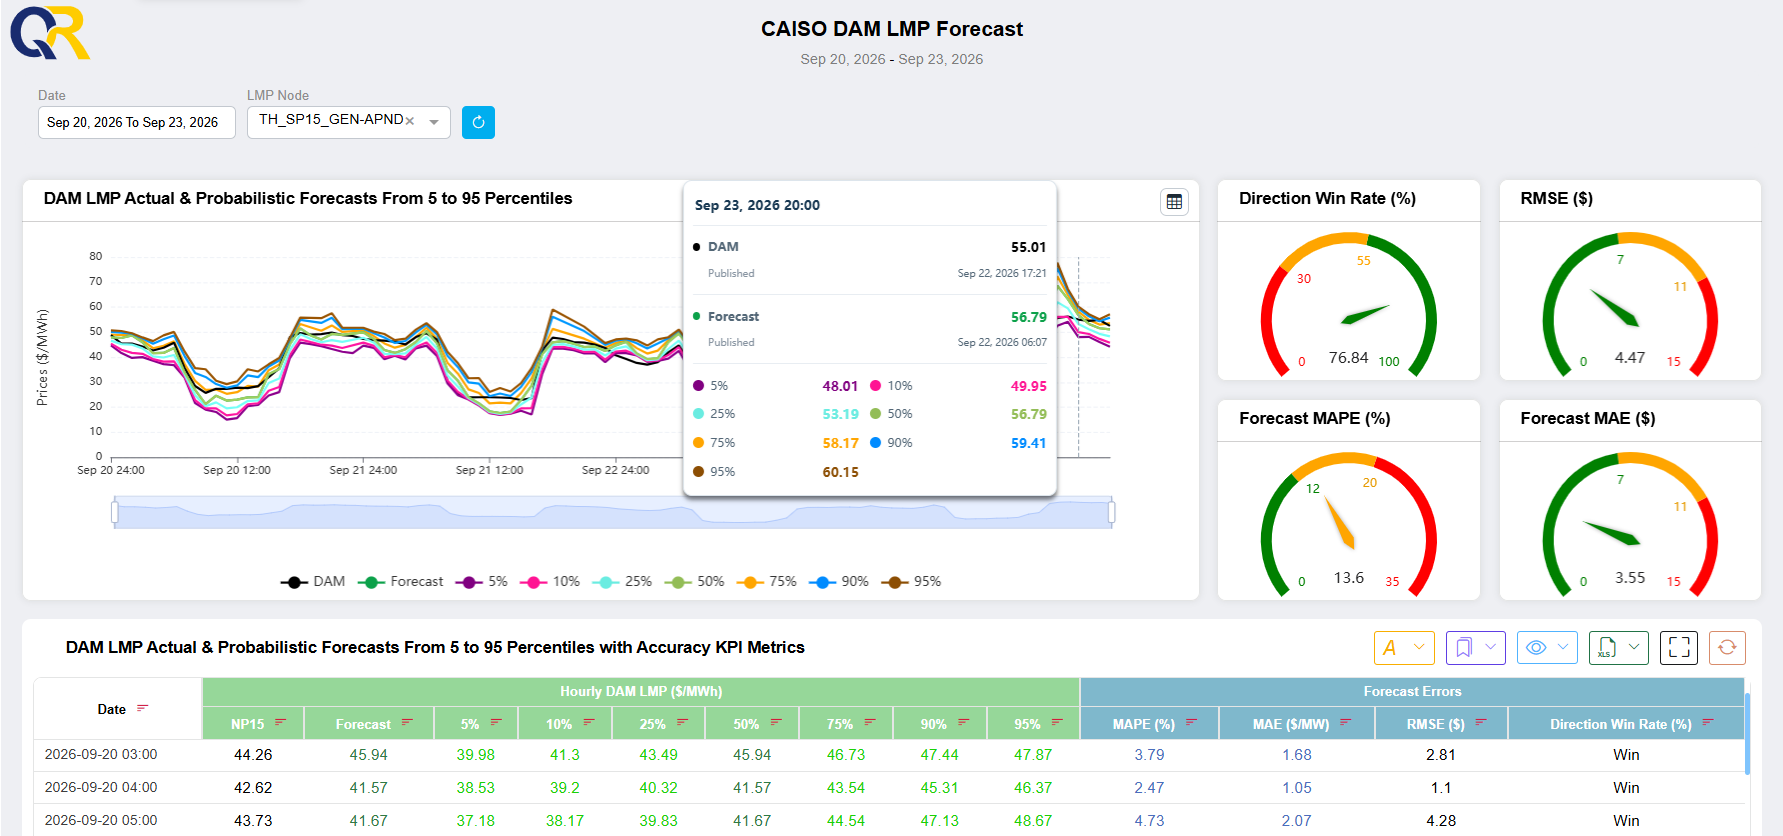
Task: Open the NP15 column filter icon
Action: [x=280, y=723]
